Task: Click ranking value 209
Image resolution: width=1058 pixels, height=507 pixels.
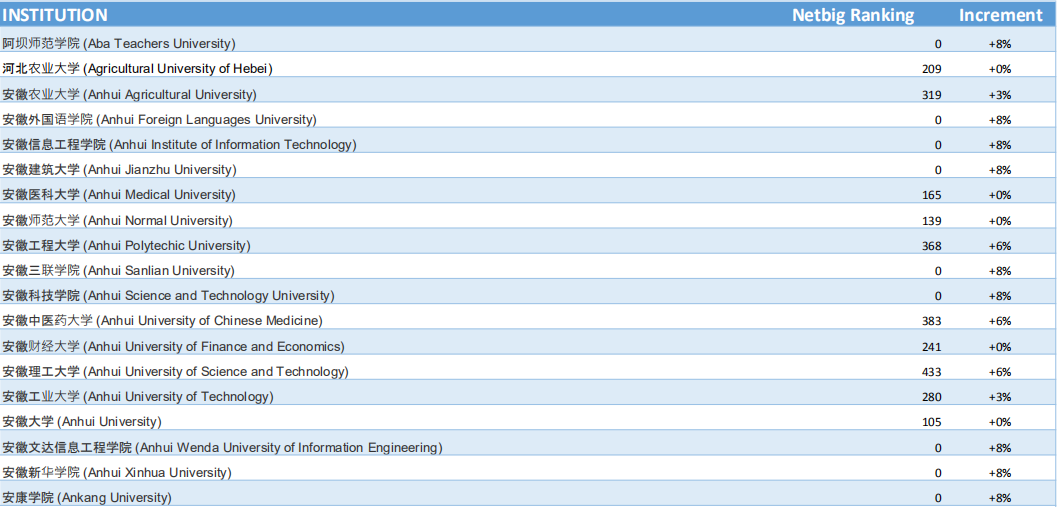Action: click(931, 69)
